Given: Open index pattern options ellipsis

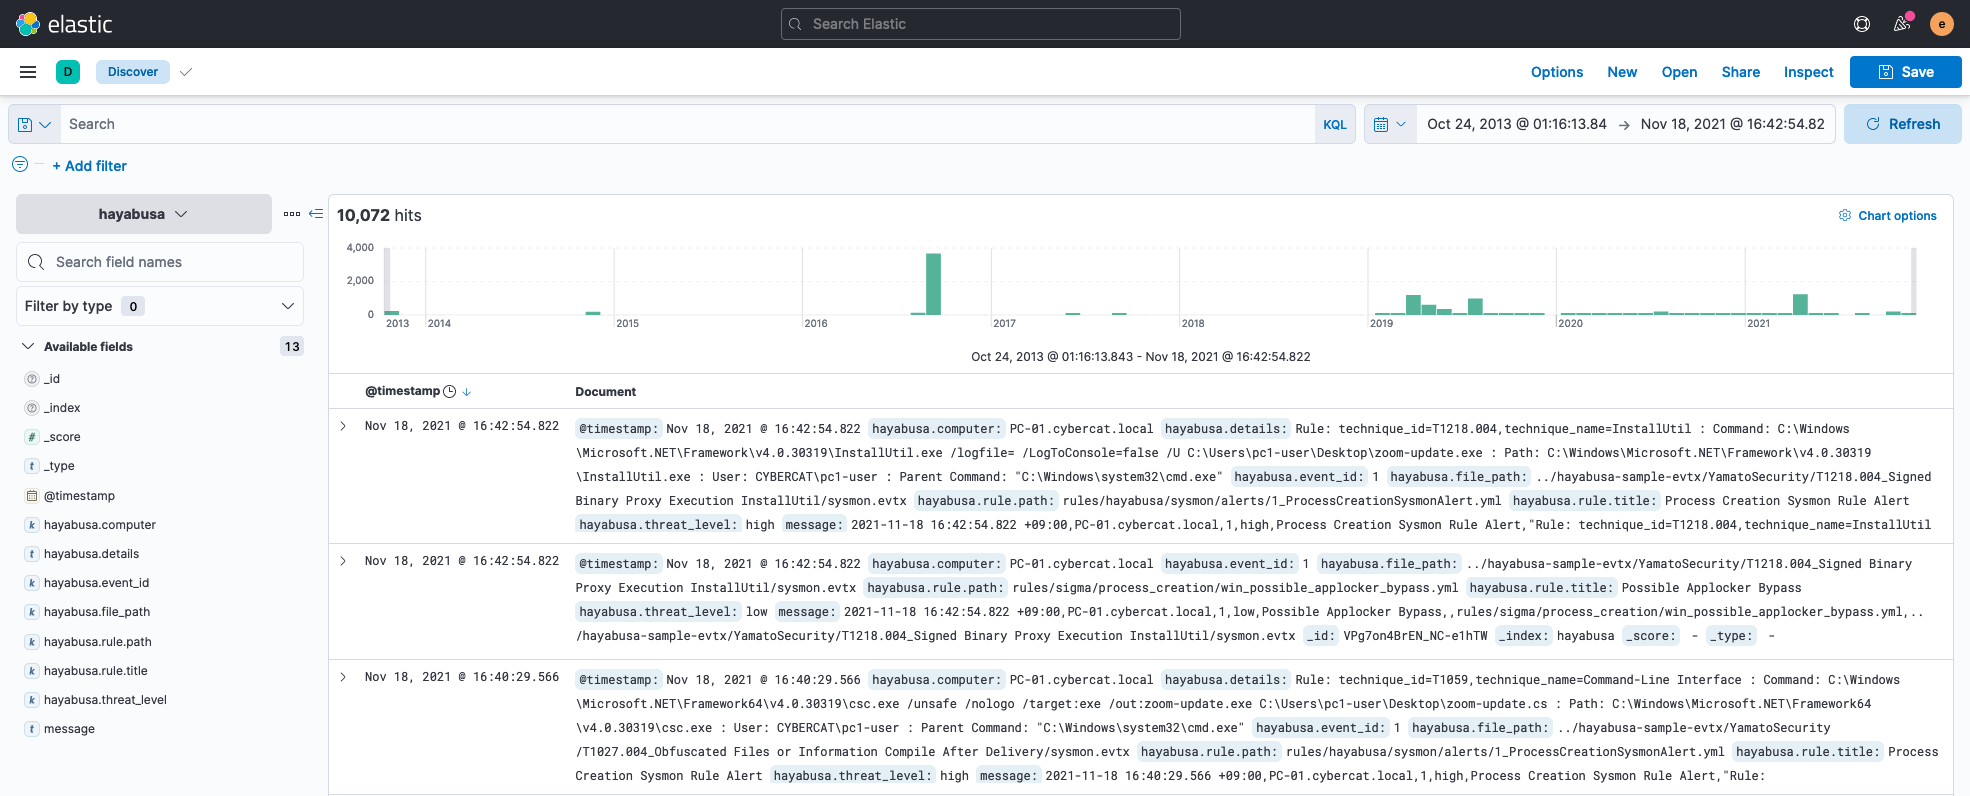Looking at the screenshot, I should [292, 214].
